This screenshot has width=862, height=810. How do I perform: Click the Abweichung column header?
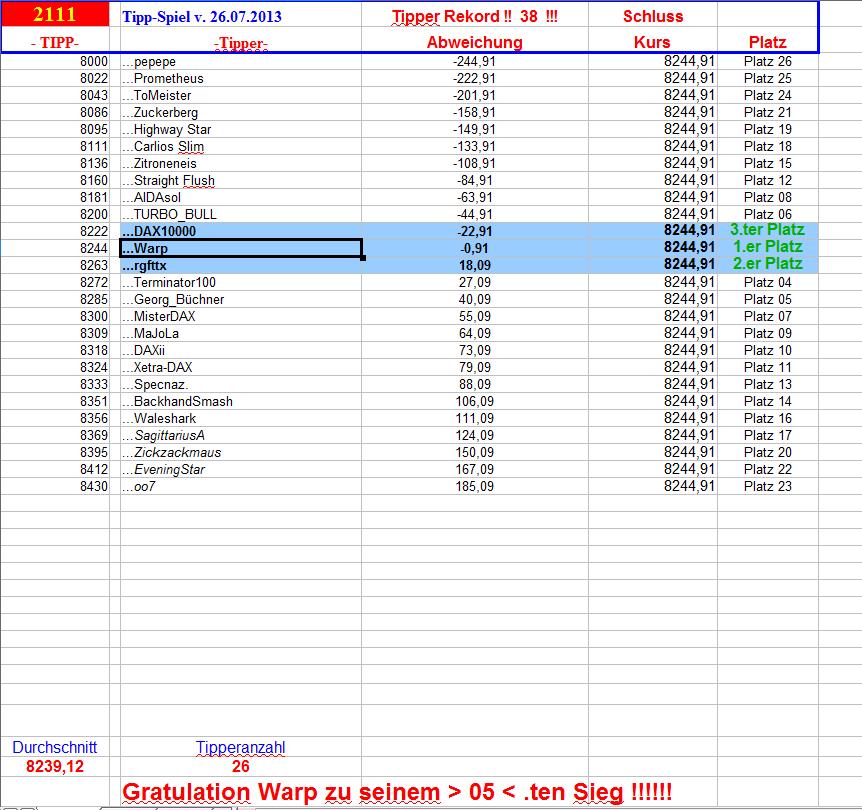click(x=475, y=42)
